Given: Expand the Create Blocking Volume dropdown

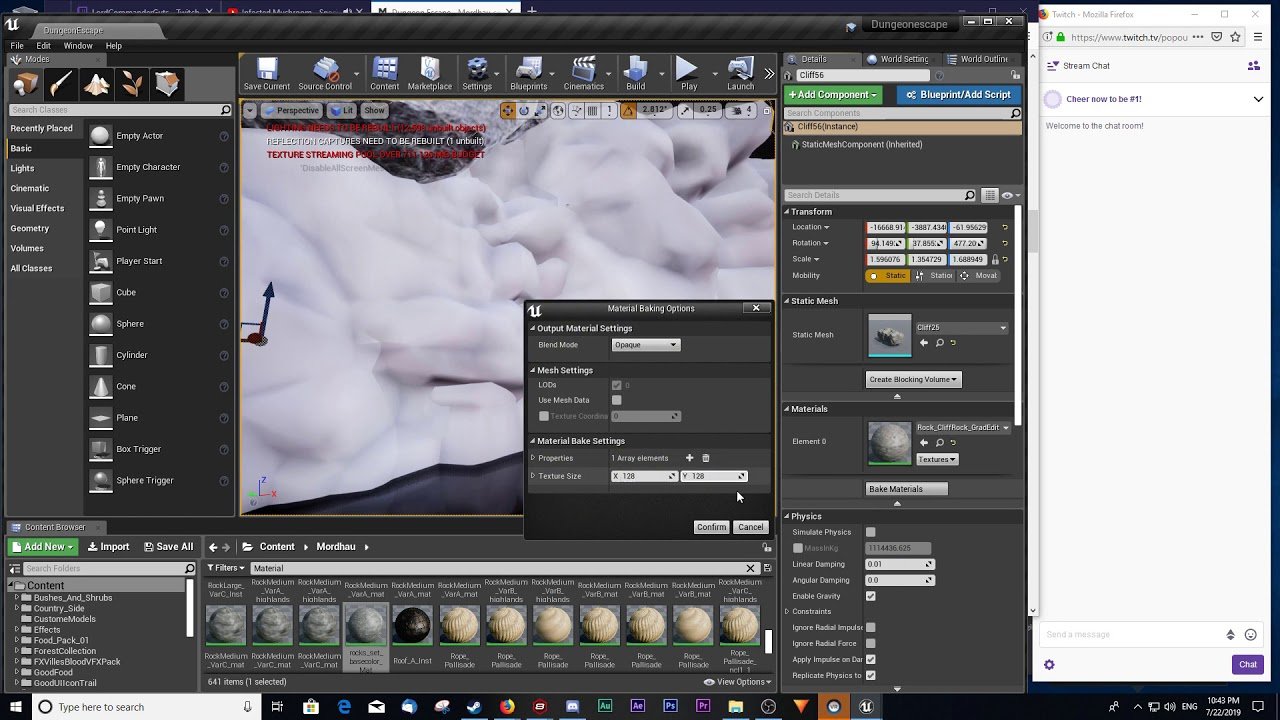Looking at the screenshot, I should pos(912,379).
